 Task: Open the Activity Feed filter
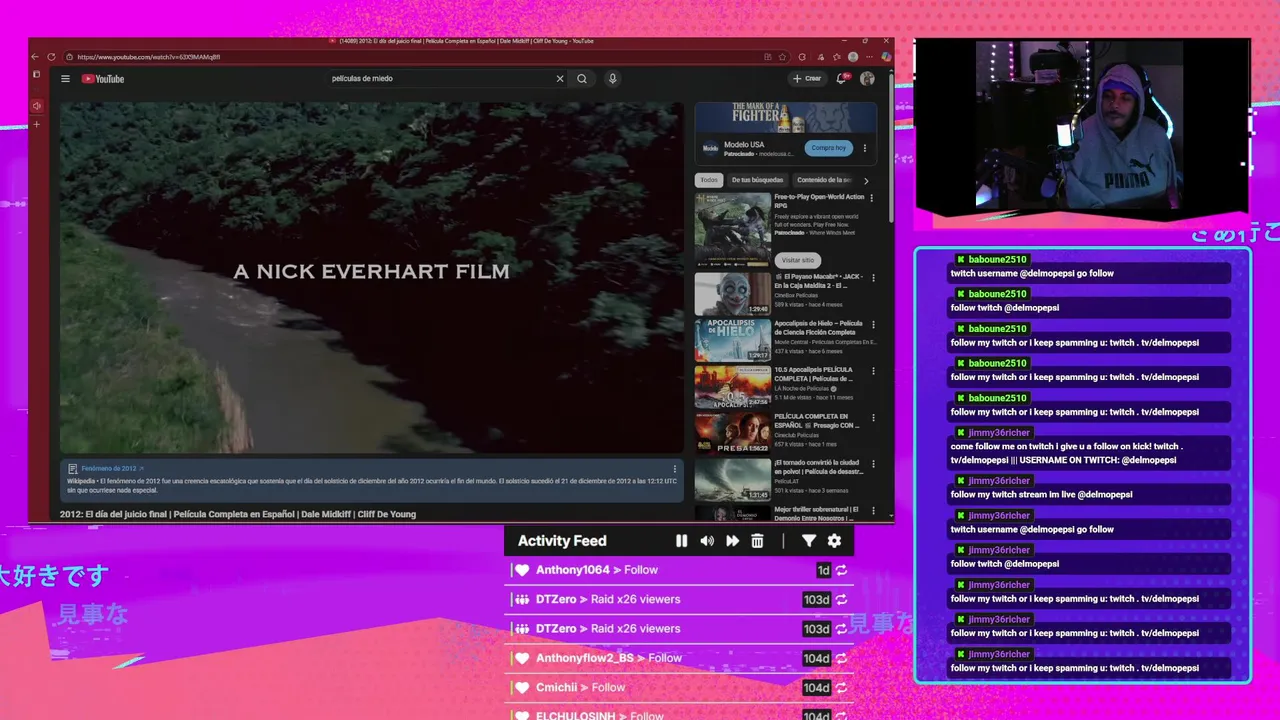pos(808,541)
